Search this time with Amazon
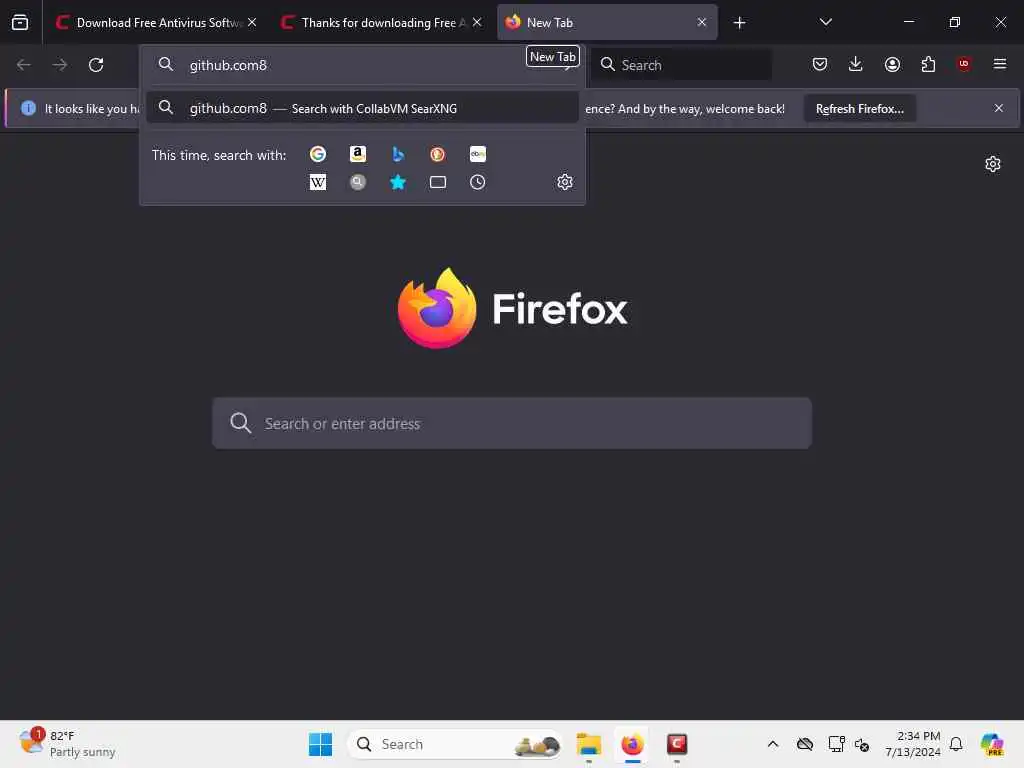The height and width of the screenshot is (768, 1024). click(358, 154)
